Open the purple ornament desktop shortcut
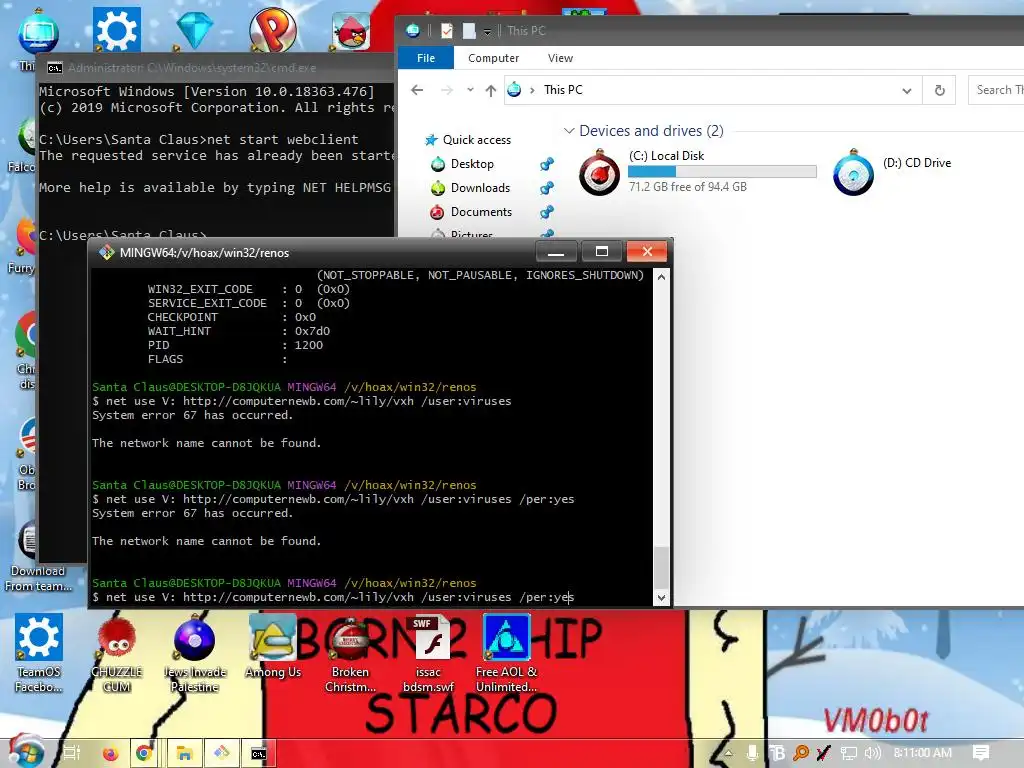Viewport: 1024px width, 768px height. (x=195, y=654)
